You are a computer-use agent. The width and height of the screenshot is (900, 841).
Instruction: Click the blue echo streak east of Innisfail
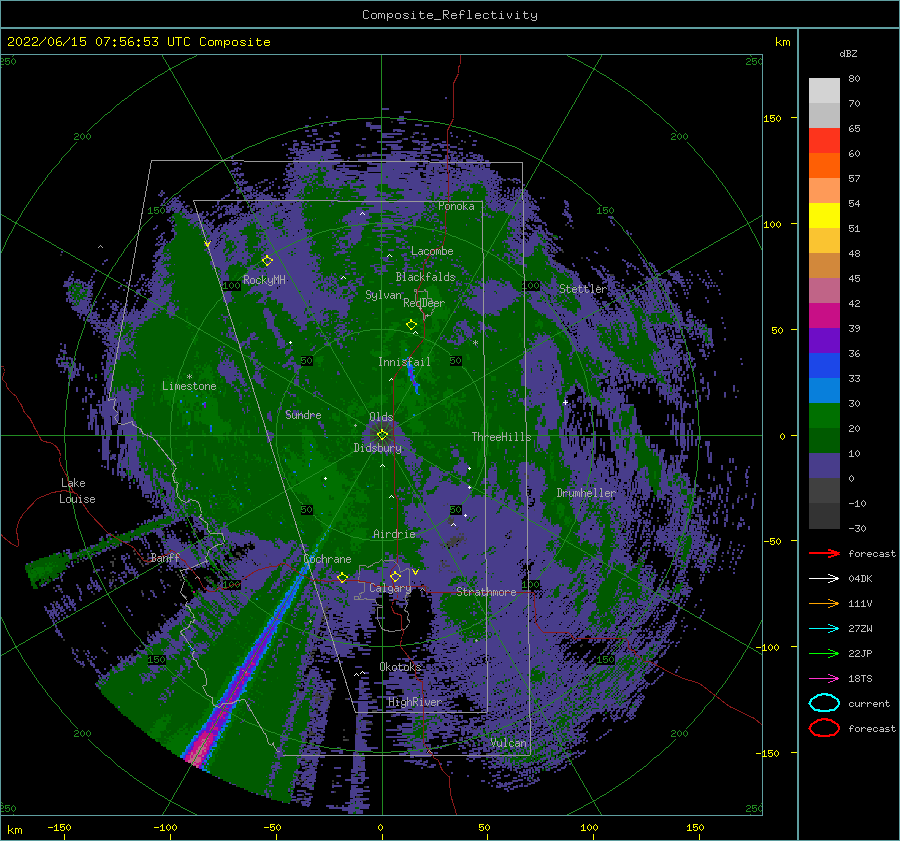[x=413, y=376]
